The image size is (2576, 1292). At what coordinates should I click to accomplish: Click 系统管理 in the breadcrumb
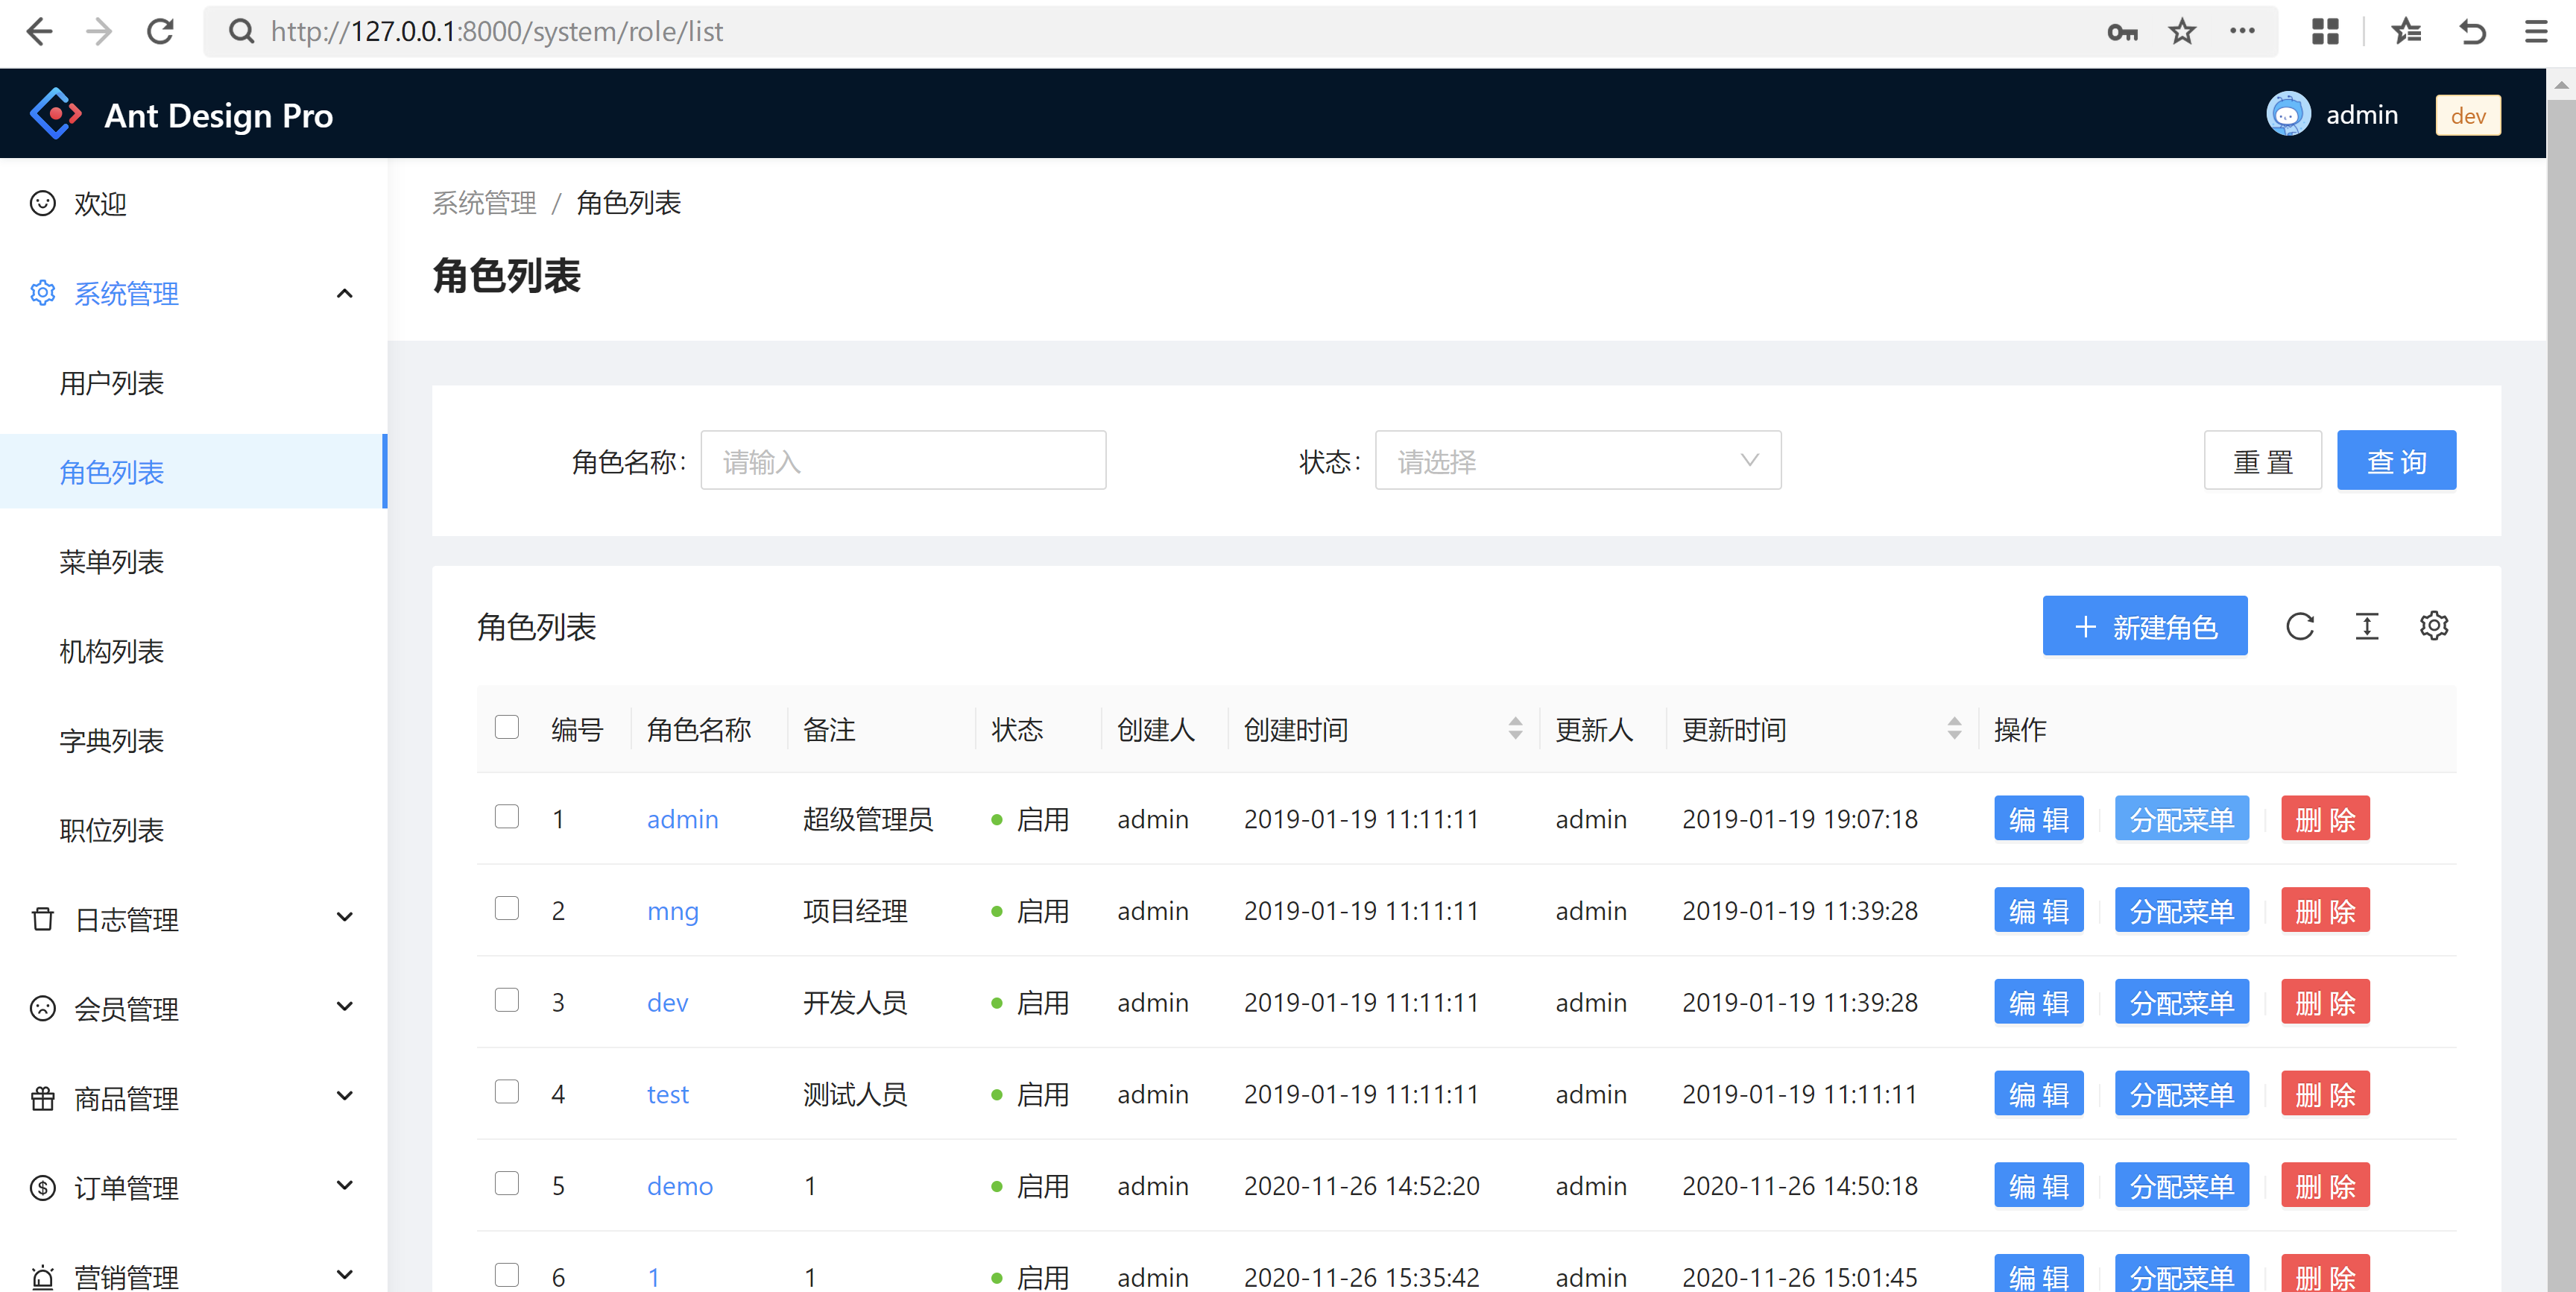(x=484, y=203)
